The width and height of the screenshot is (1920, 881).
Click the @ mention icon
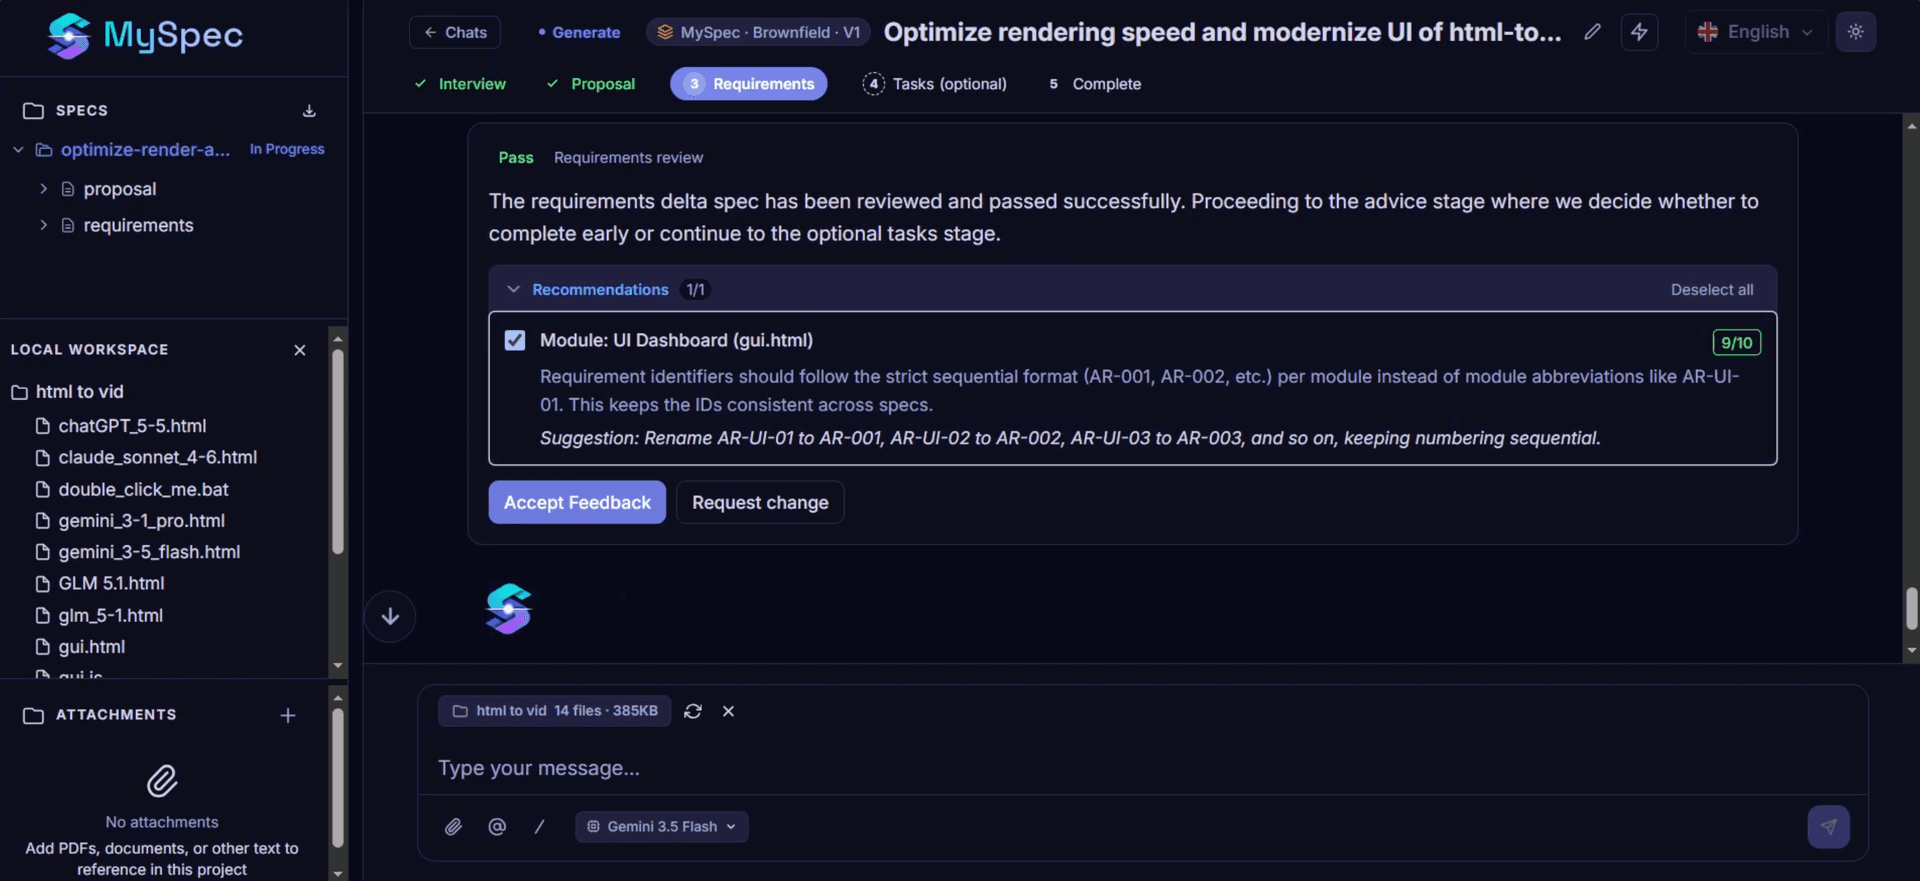click(x=497, y=827)
